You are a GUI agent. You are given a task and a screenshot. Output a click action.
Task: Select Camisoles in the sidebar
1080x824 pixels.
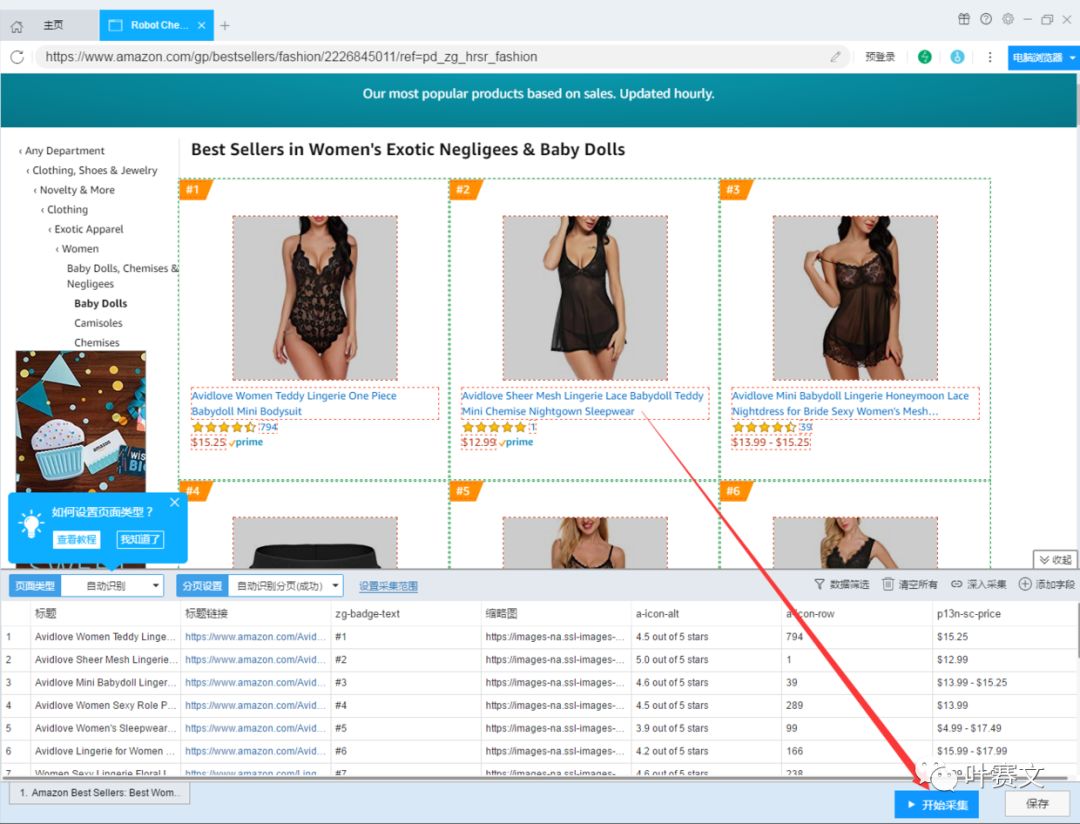point(98,323)
